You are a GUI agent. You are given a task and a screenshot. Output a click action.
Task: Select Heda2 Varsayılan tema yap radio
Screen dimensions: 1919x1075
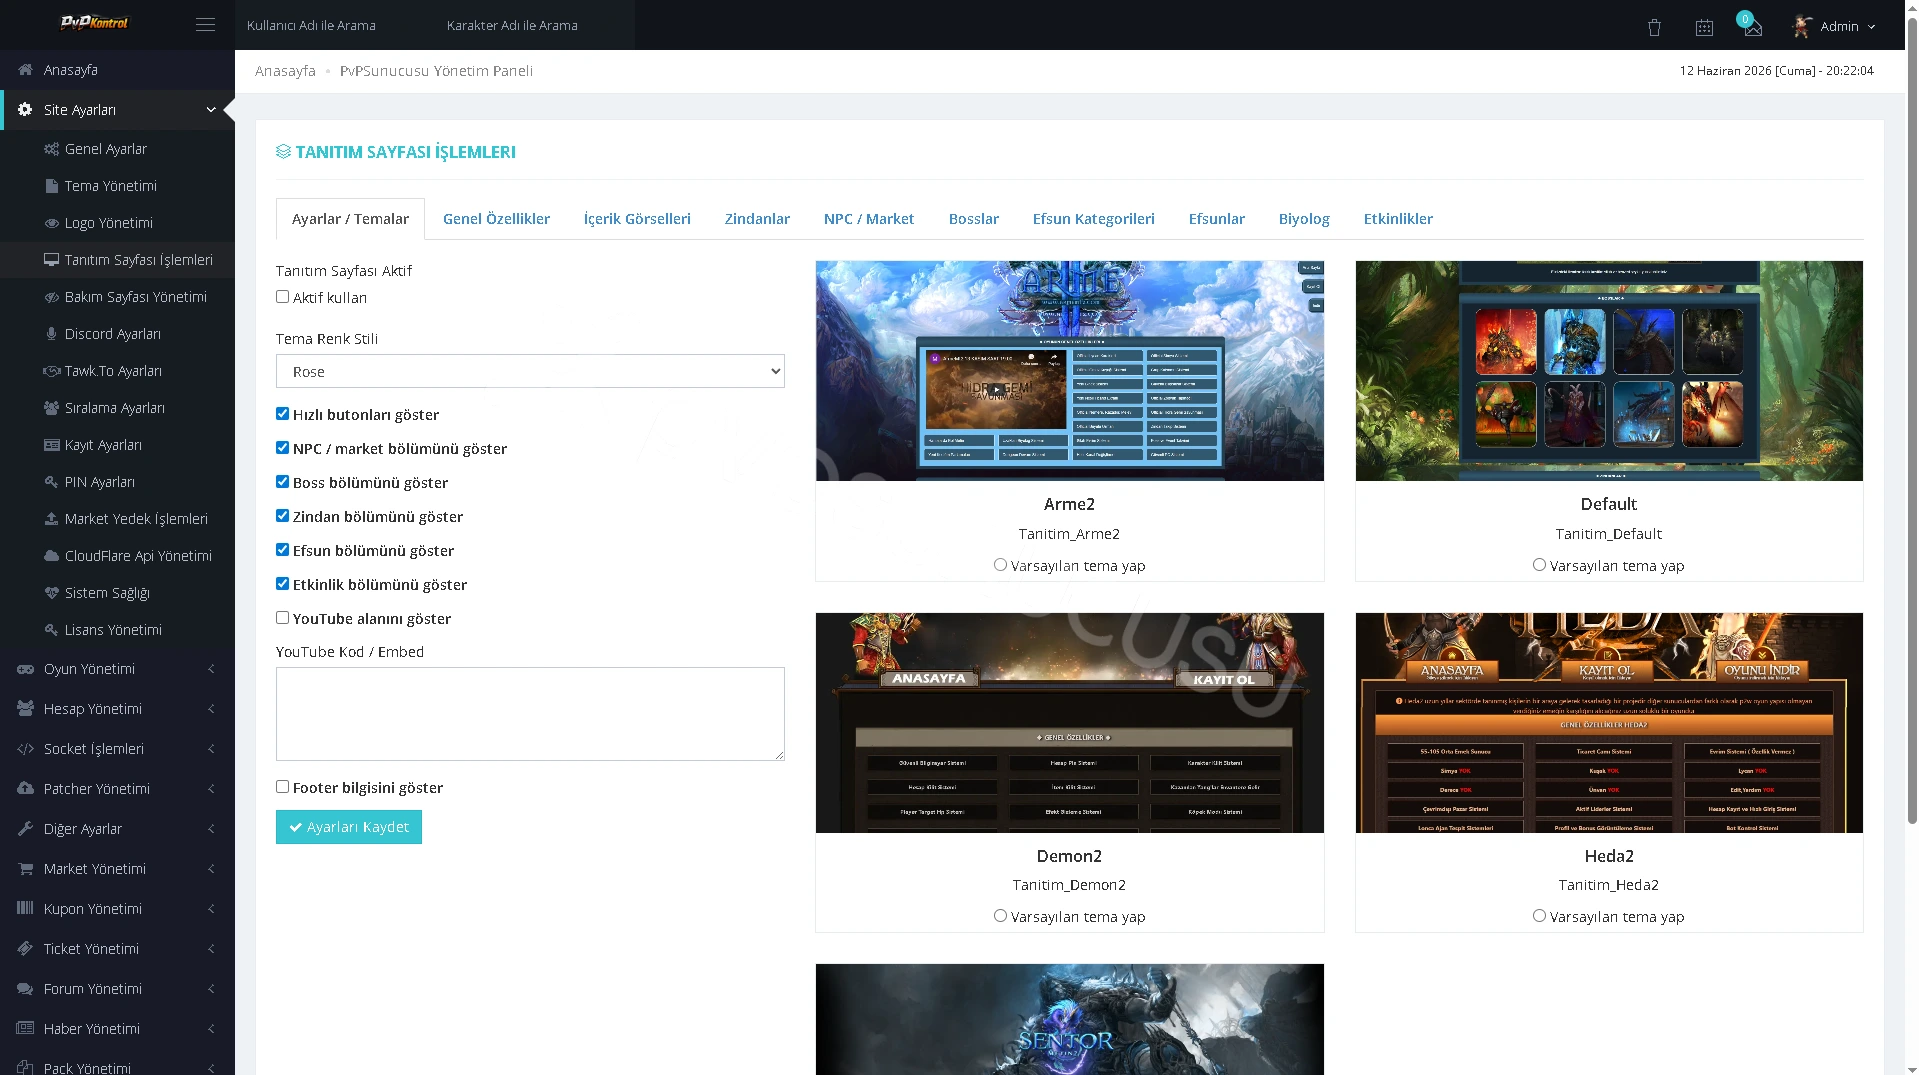(x=1539, y=916)
